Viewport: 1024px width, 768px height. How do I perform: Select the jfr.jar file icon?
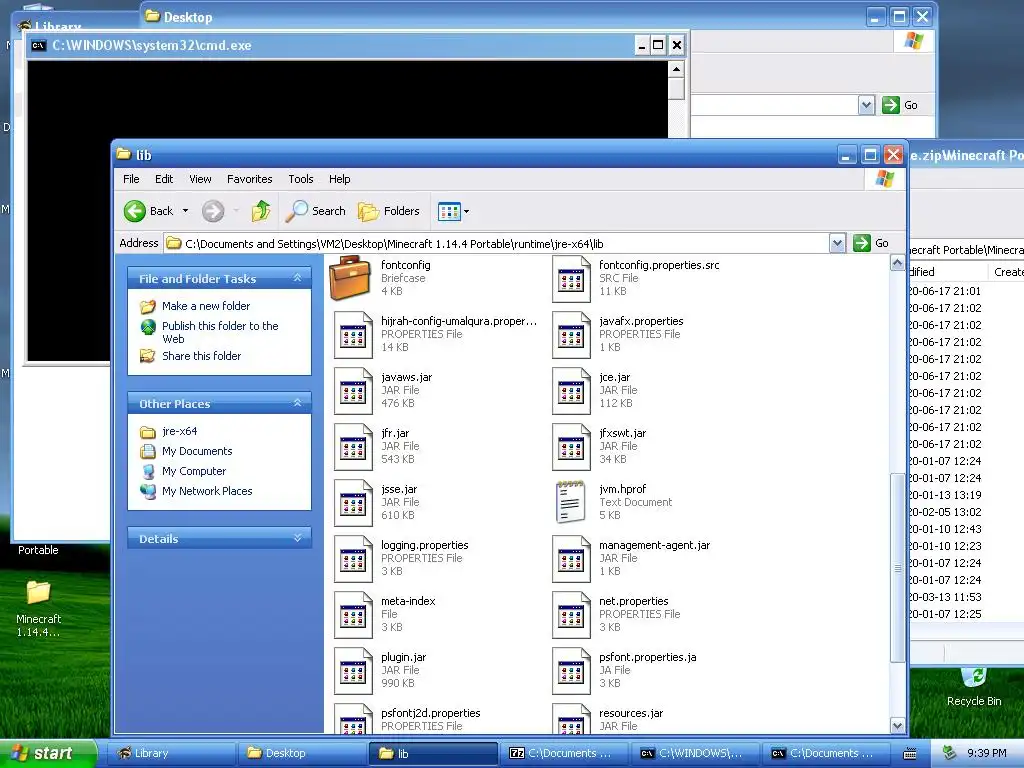(x=353, y=447)
